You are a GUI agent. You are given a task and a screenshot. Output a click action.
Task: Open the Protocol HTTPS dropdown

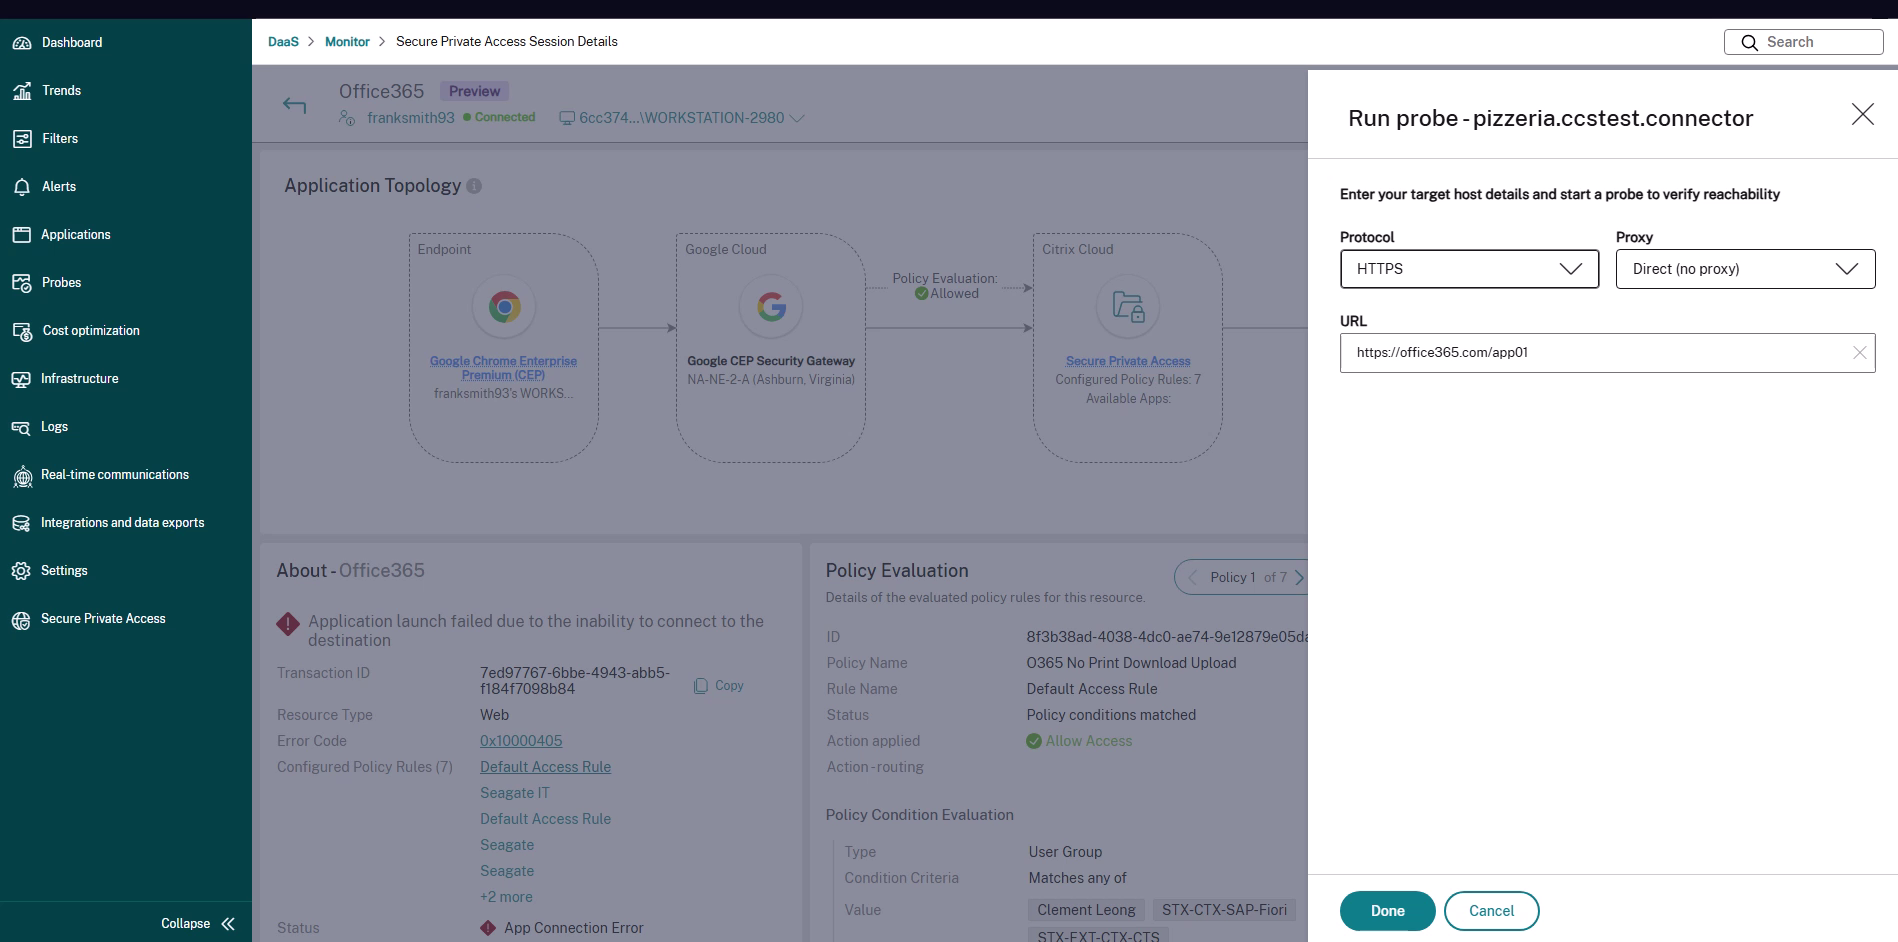click(x=1469, y=269)
